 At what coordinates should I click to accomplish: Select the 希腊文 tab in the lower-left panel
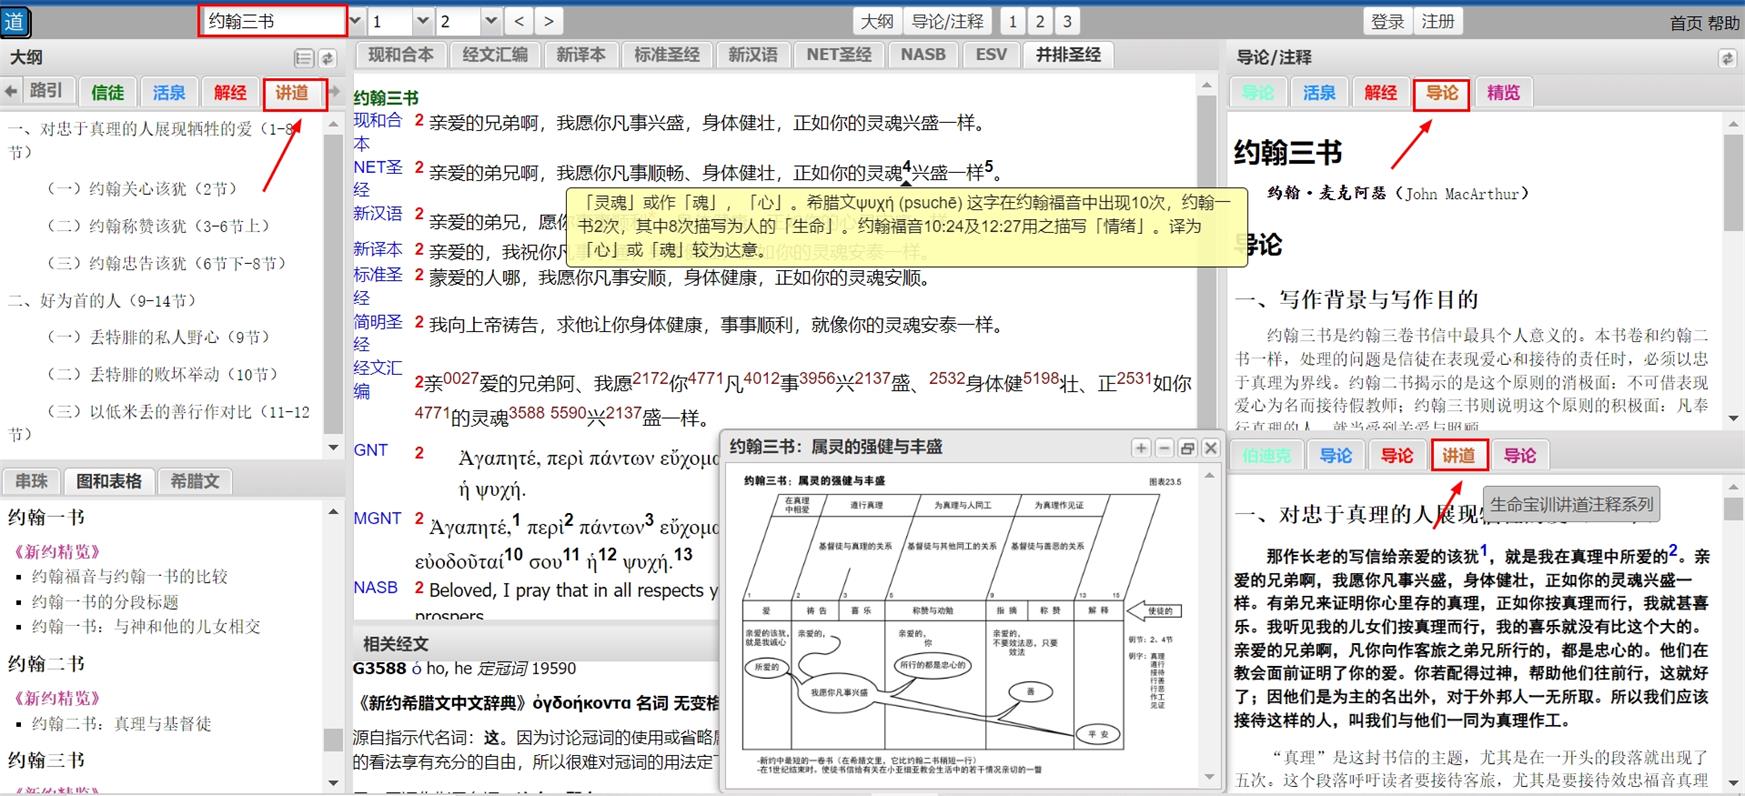click(194, 481)
